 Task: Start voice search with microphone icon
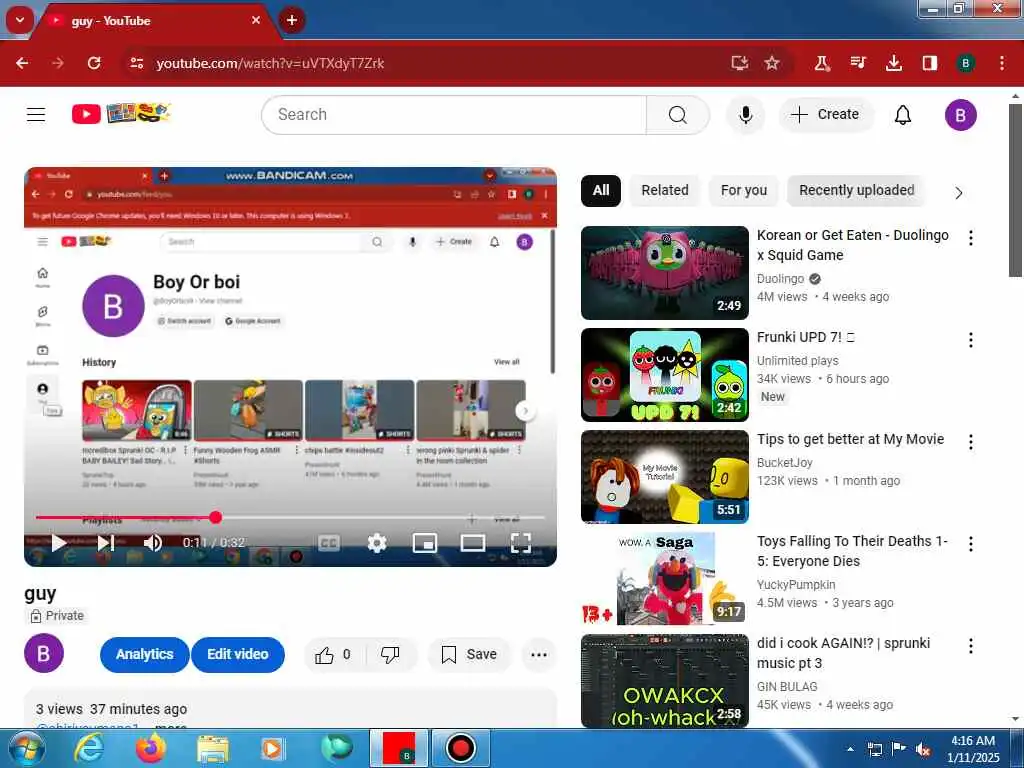[745, 115]
